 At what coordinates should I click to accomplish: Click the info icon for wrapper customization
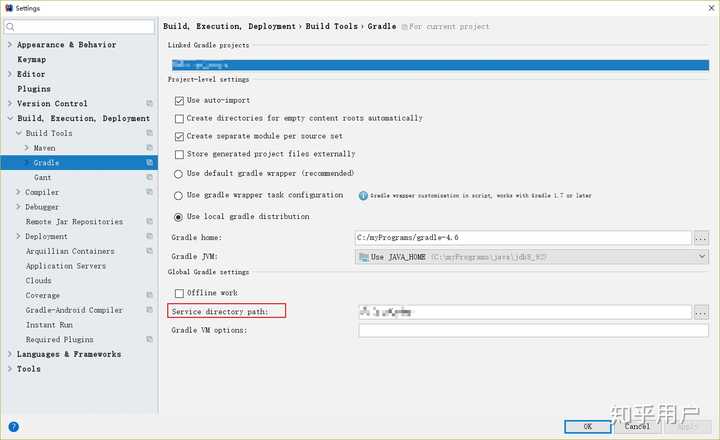pyautogui.click(x=363, y=196)
